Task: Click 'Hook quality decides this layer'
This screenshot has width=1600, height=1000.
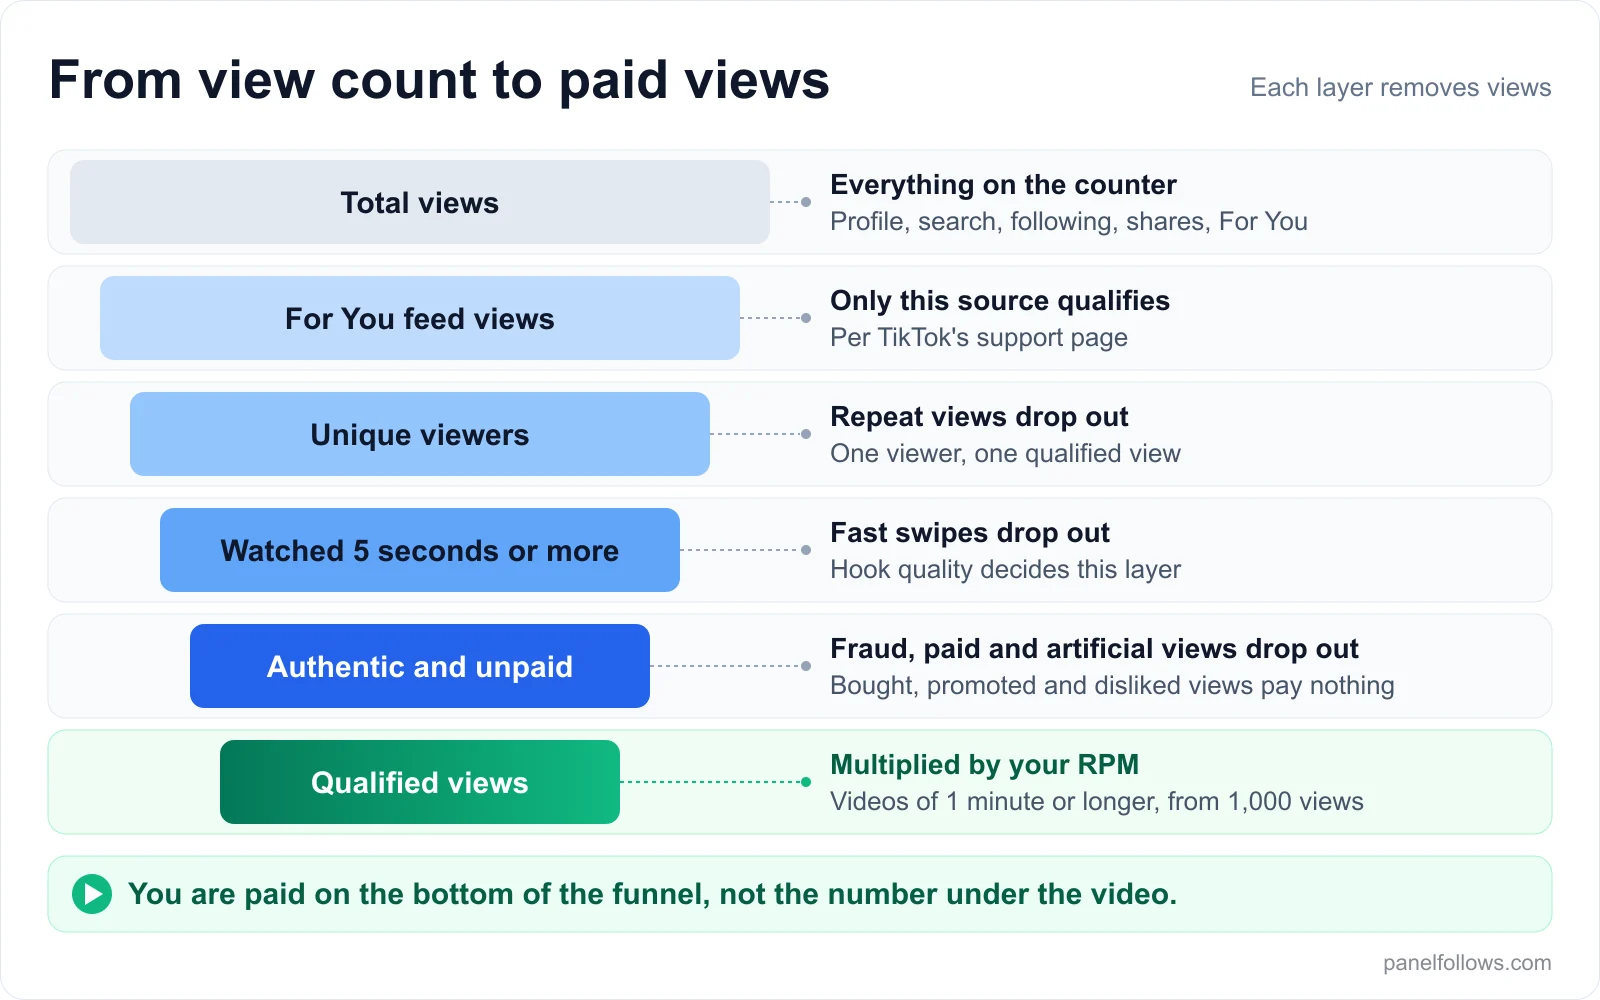Action: [x=1005, y=569]
